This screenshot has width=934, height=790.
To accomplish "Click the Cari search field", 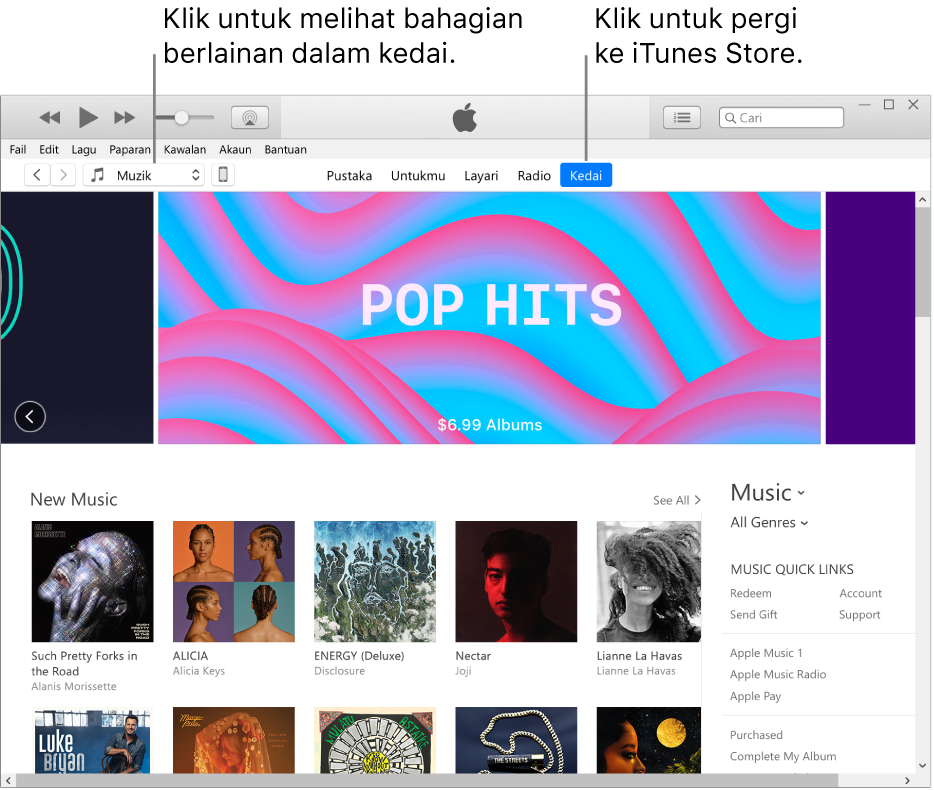I will tap(781, 117).
